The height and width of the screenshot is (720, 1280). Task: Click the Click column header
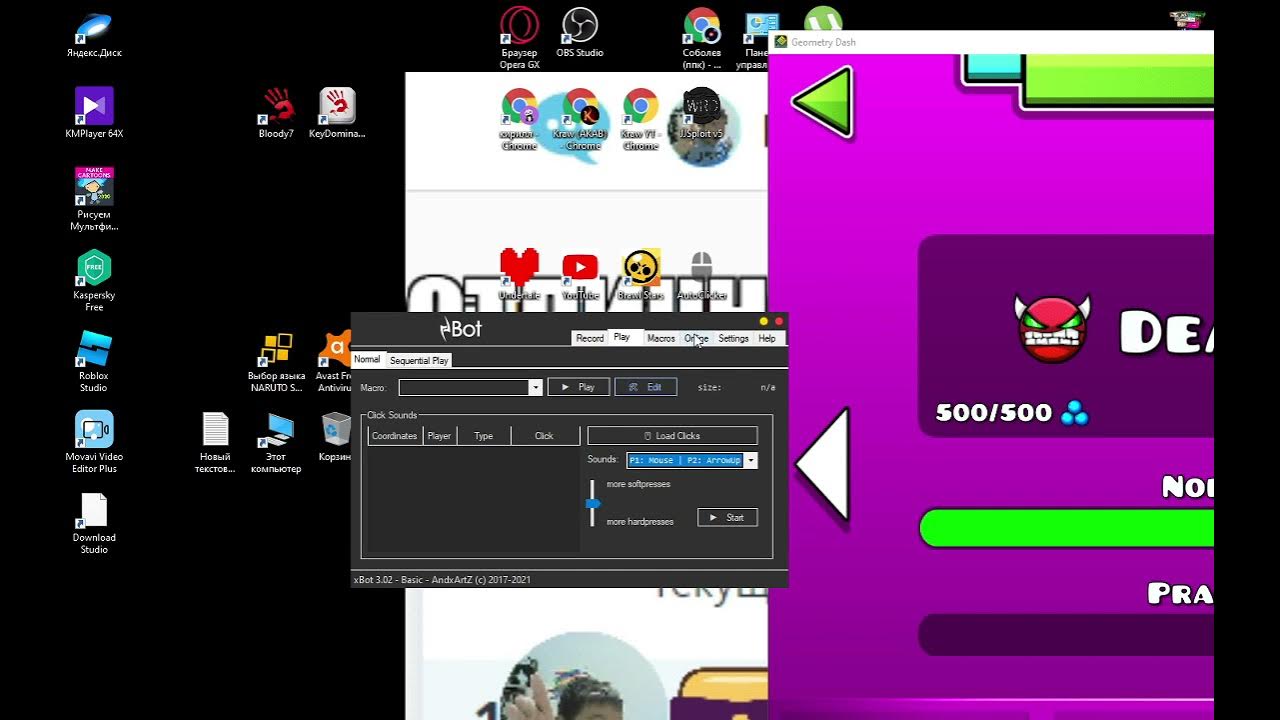point(544,436)
